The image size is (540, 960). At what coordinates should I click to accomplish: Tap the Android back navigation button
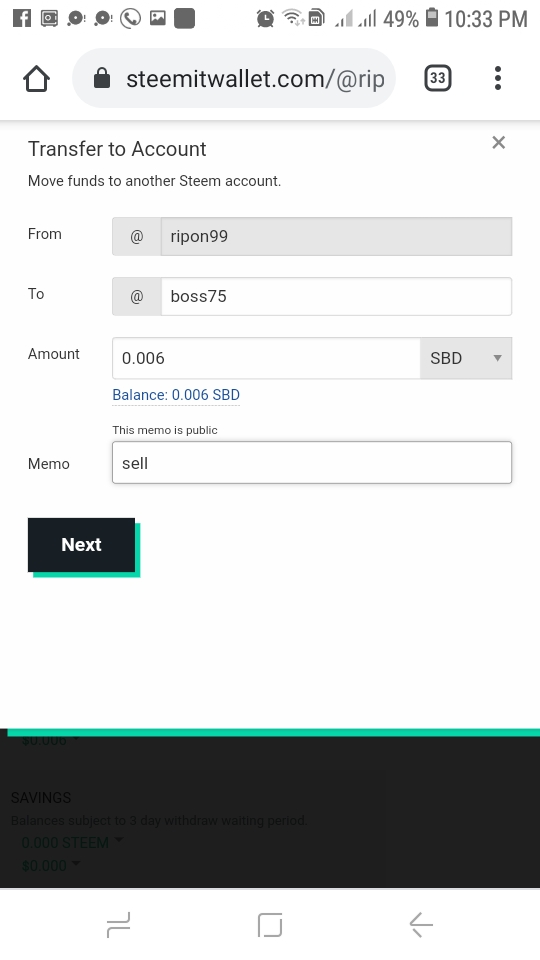tap(421, 924)
